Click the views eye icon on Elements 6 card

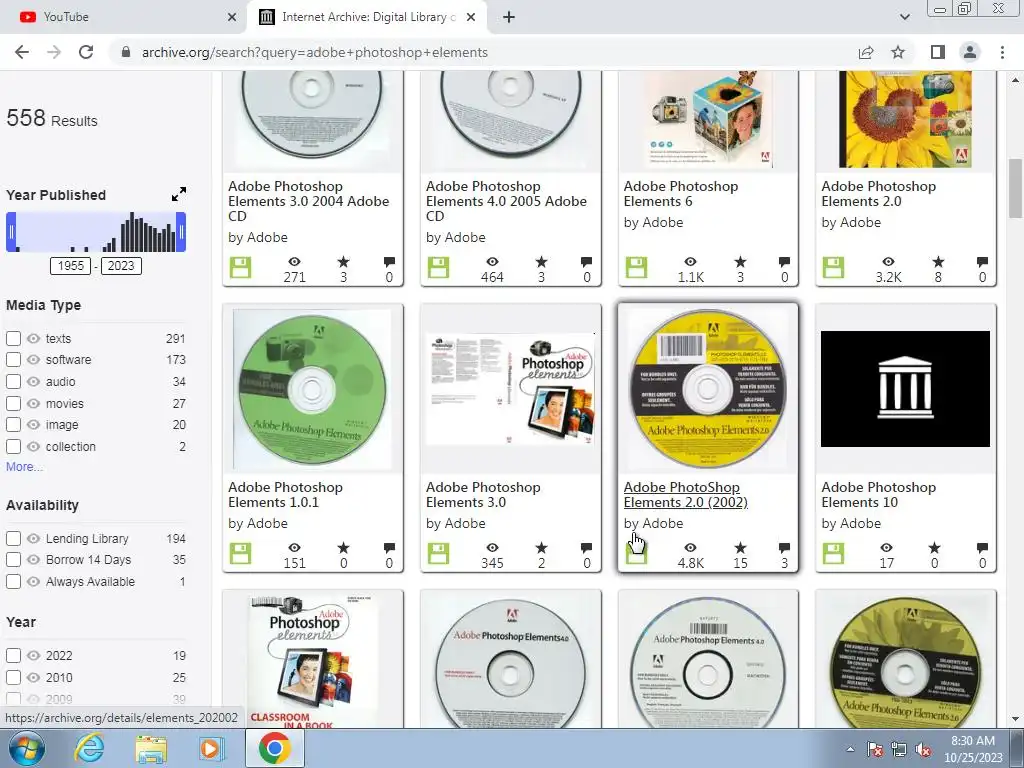click(x=690, y=262)
